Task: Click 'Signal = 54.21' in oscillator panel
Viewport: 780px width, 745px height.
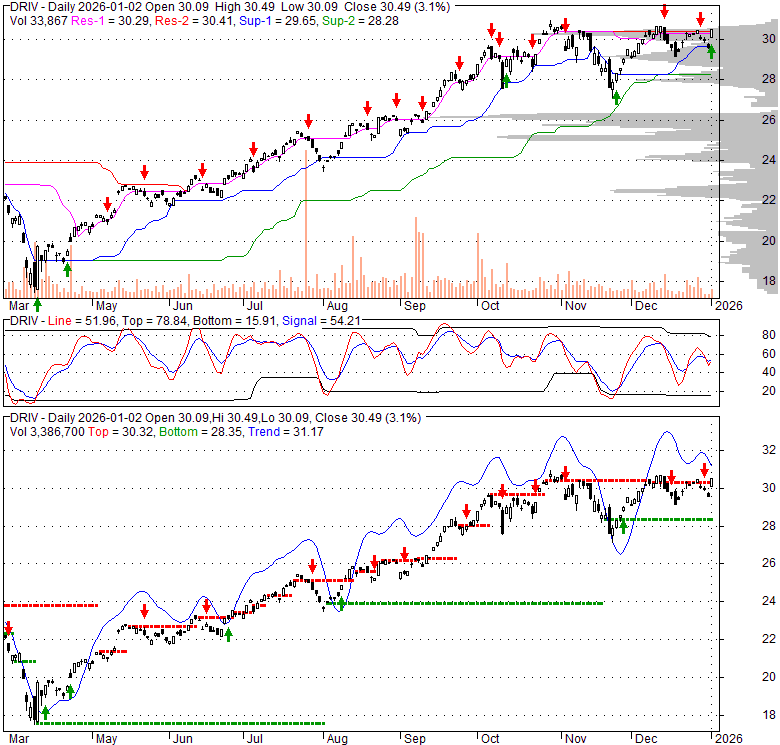Action: point(321,321)
